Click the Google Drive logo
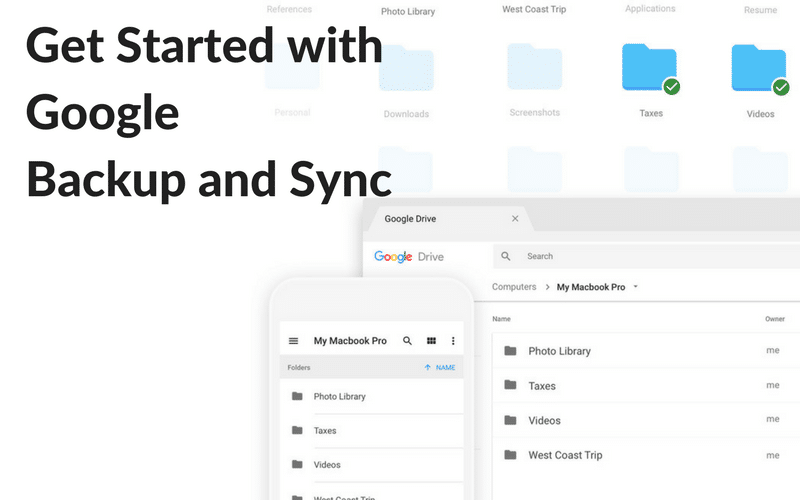Screen dimensions: 800x500 point(408,257)
